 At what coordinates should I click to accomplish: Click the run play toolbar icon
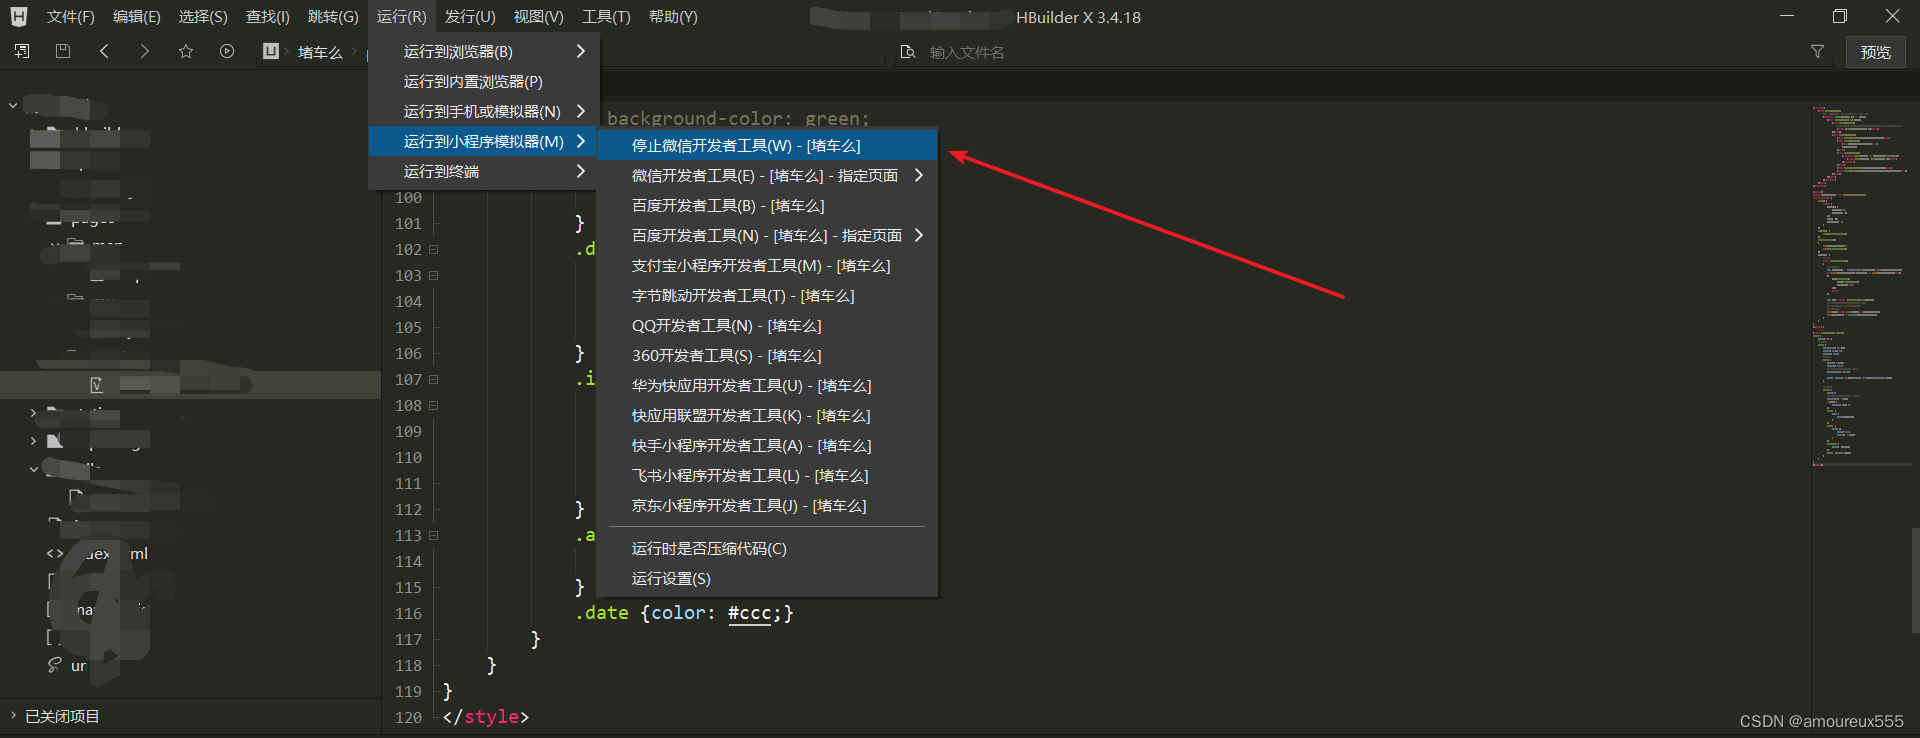[227, 51]
